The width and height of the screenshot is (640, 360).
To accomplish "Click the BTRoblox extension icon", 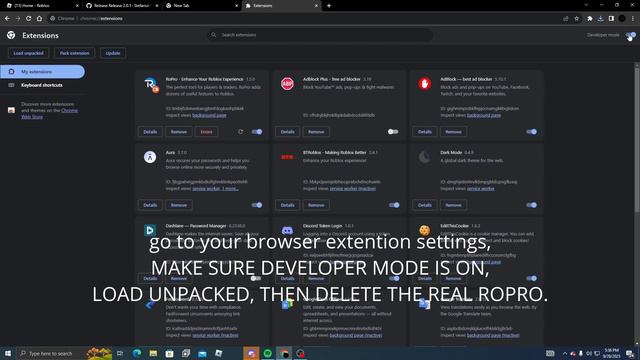I will pyautogui.click(x=287, y=157).
